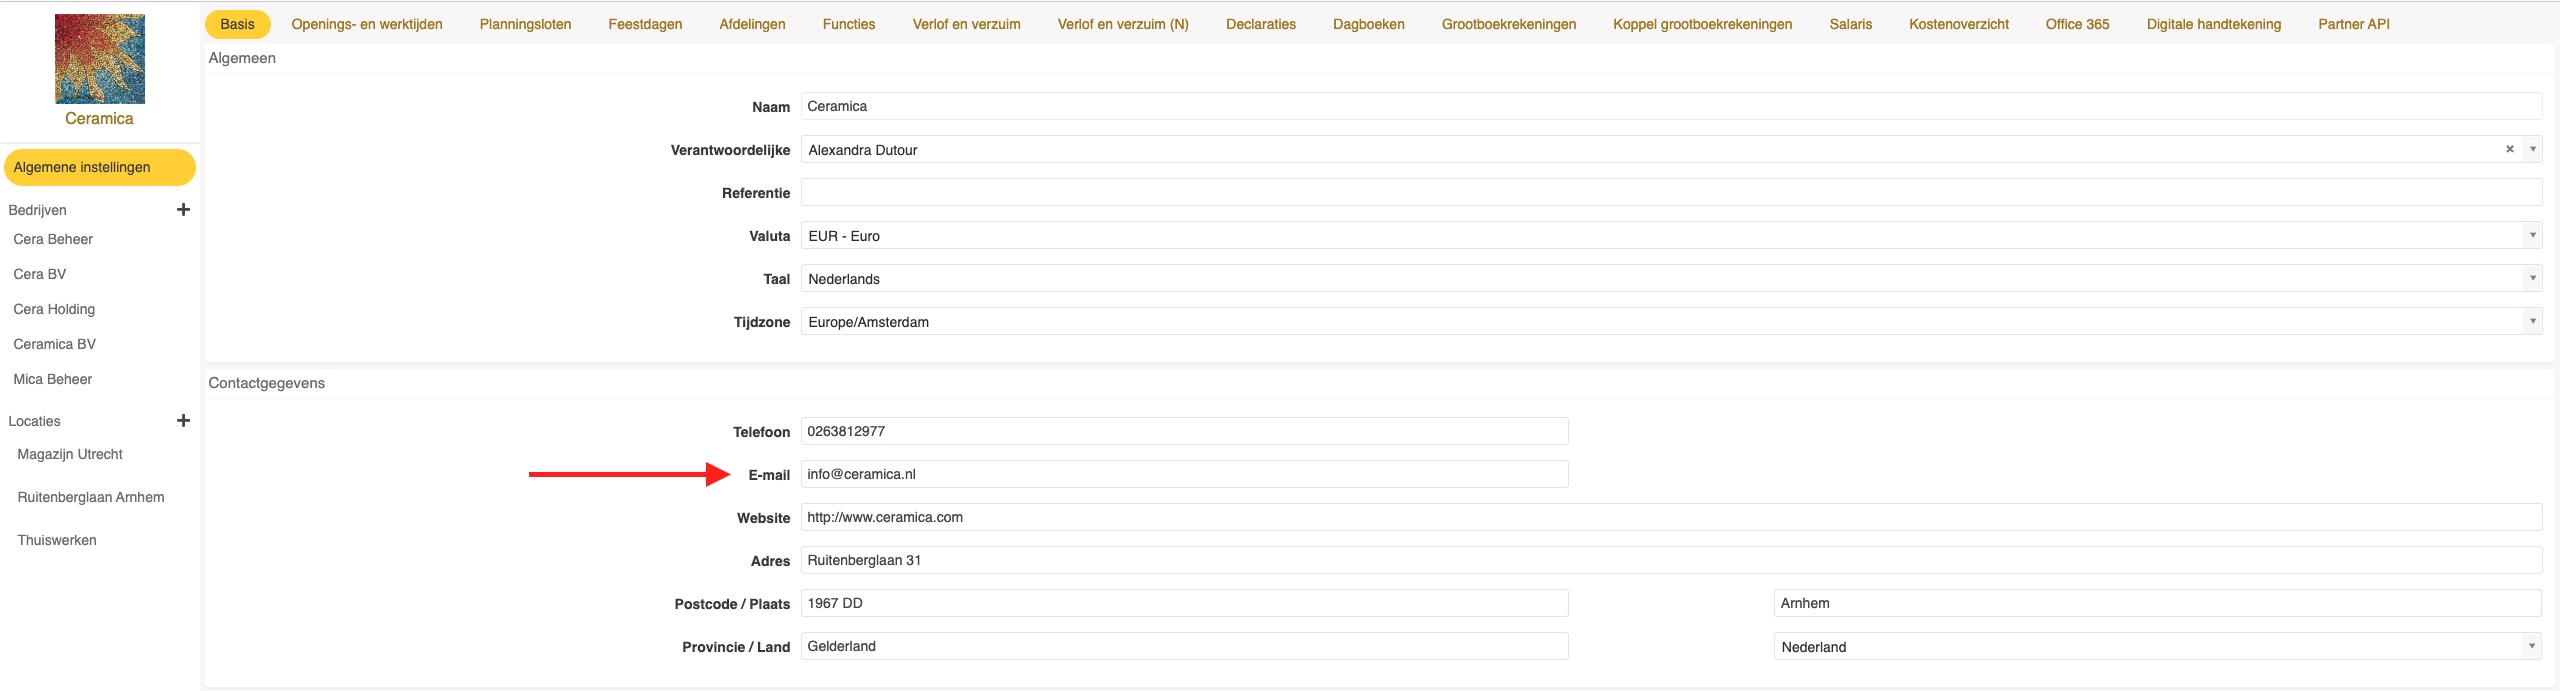
Task: Go to the Feestdagen tab
Action: [x=646, y=24]
